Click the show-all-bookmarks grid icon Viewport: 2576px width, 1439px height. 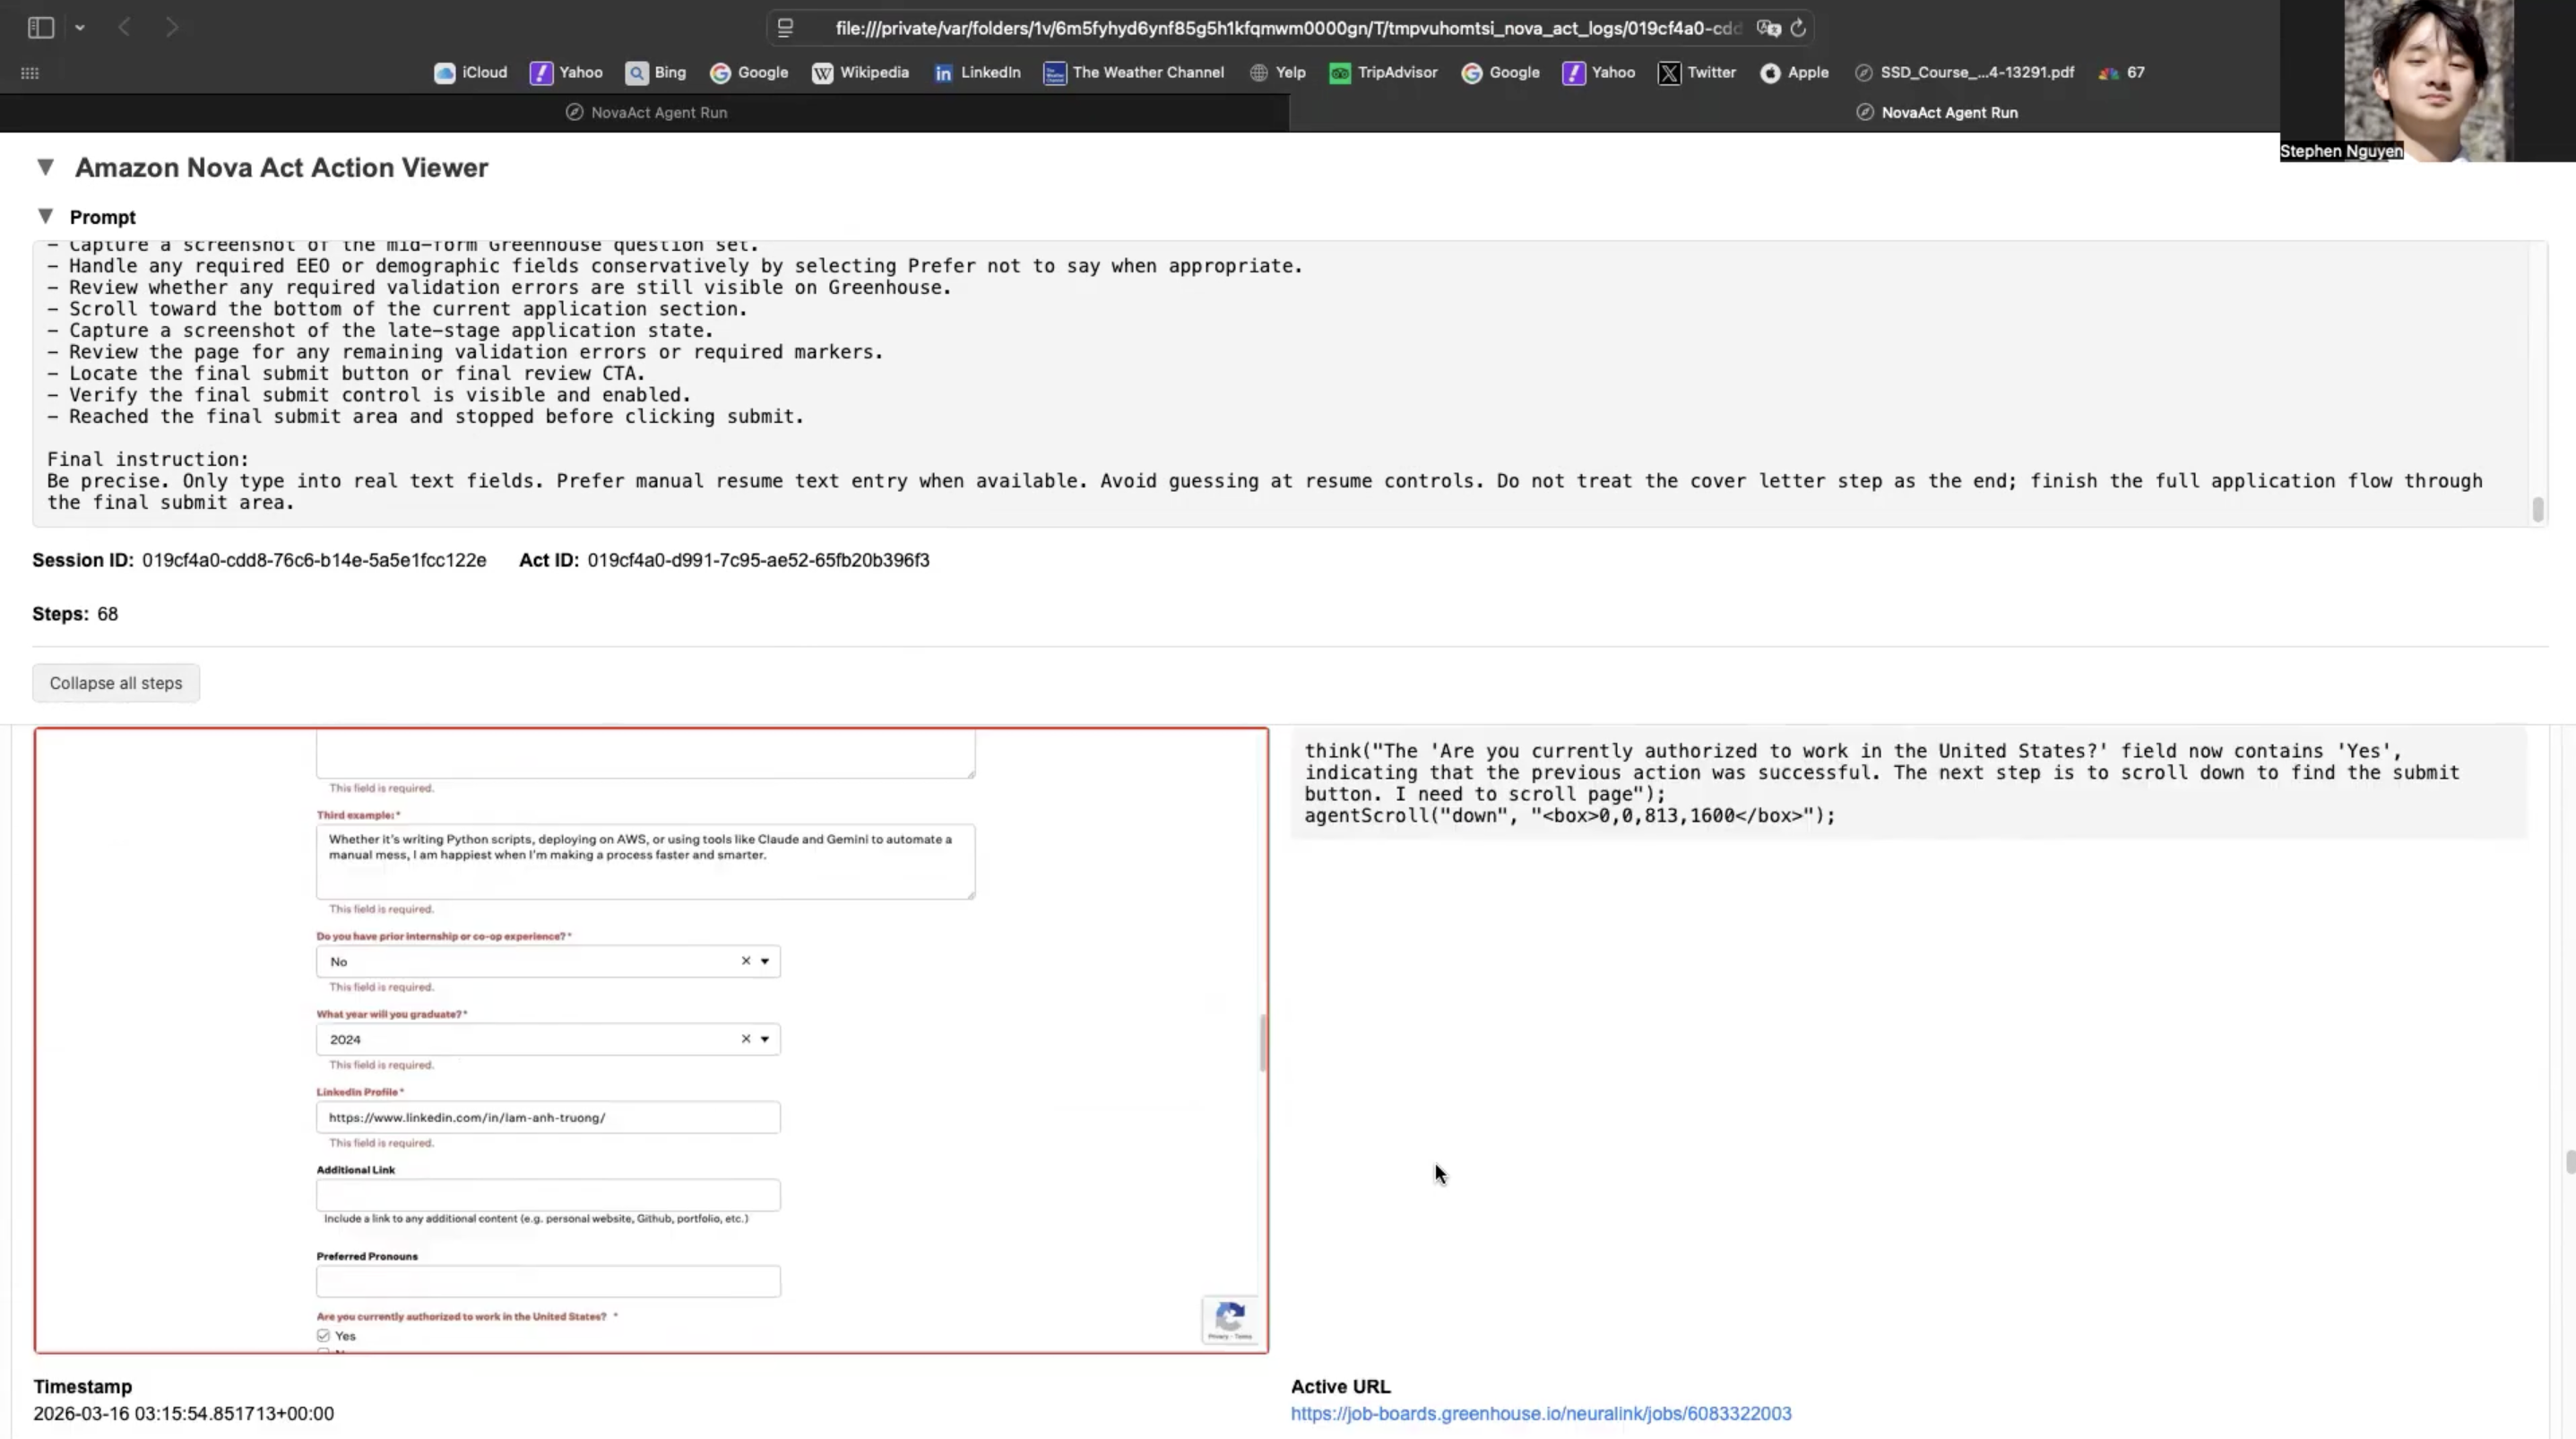pyautogui.click(x=30, y=73)
